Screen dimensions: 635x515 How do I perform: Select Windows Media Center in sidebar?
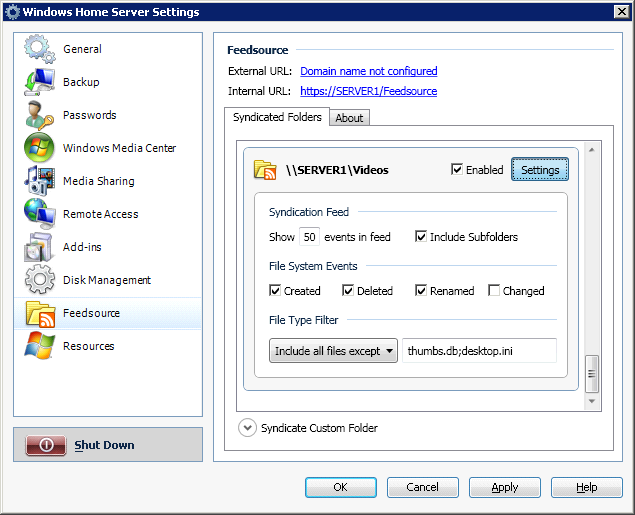pos(119,148)
